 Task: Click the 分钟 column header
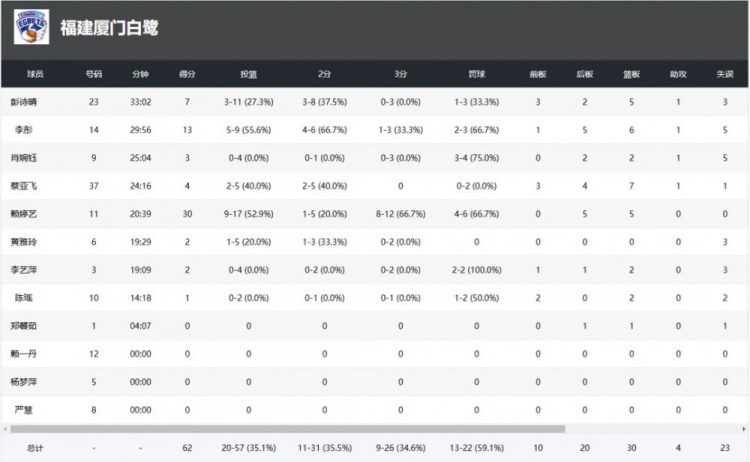[140, 74]
